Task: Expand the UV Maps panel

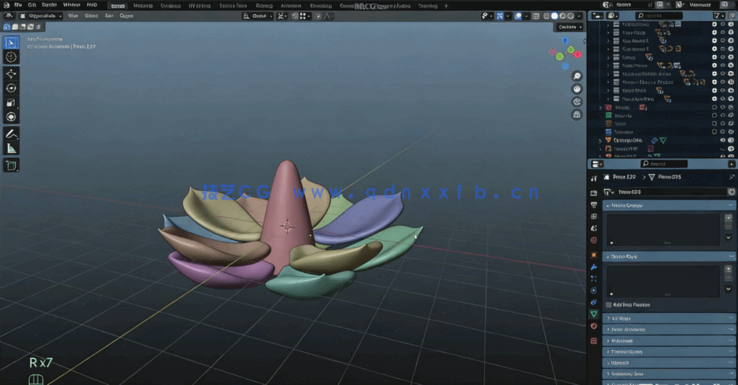Action: pos(668,319)
